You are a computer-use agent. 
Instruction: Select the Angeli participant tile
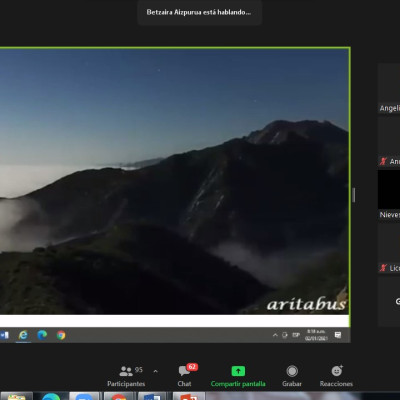[389, 89]
